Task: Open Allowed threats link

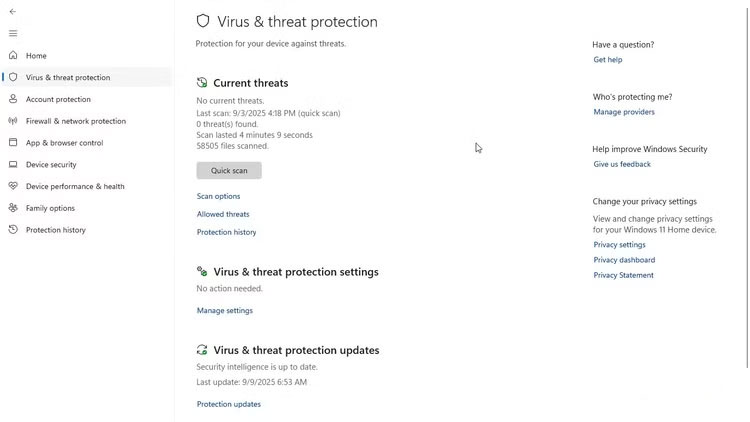Action: point(223,214)
